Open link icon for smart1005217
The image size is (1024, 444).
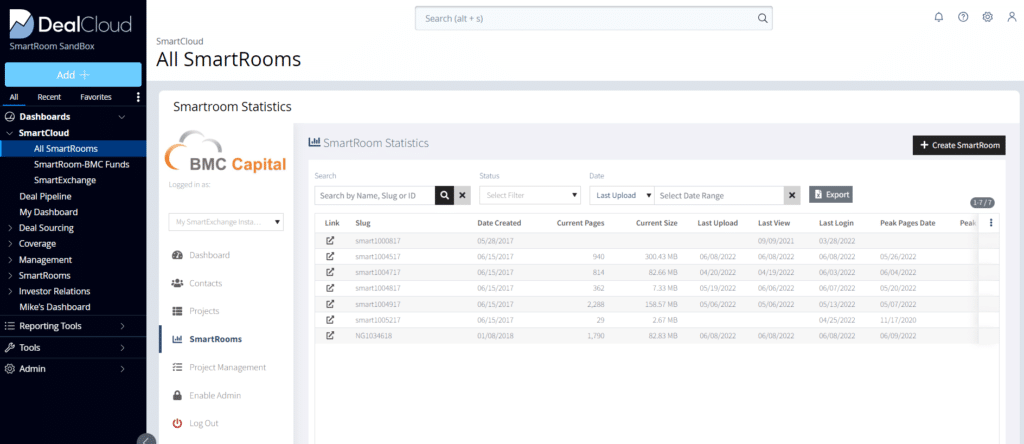point(330,319)
